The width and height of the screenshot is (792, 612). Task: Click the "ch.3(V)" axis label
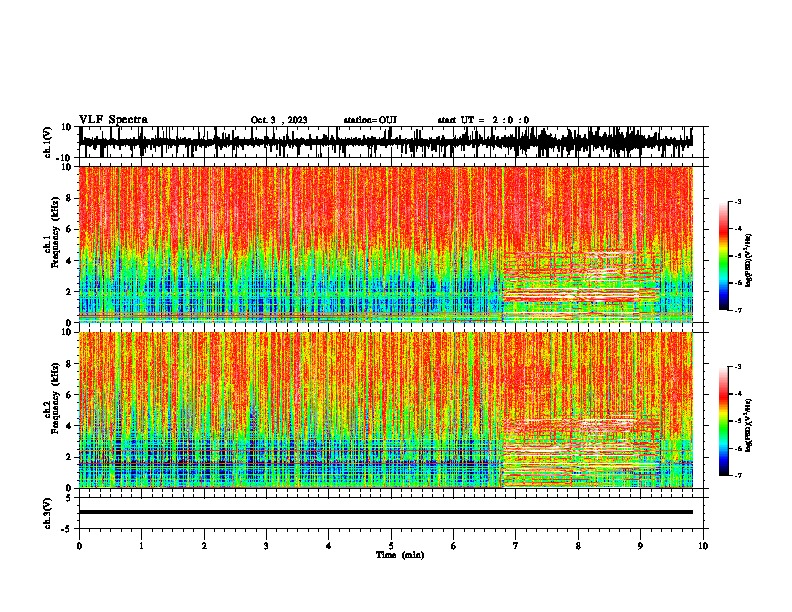[x=48, y=513]
